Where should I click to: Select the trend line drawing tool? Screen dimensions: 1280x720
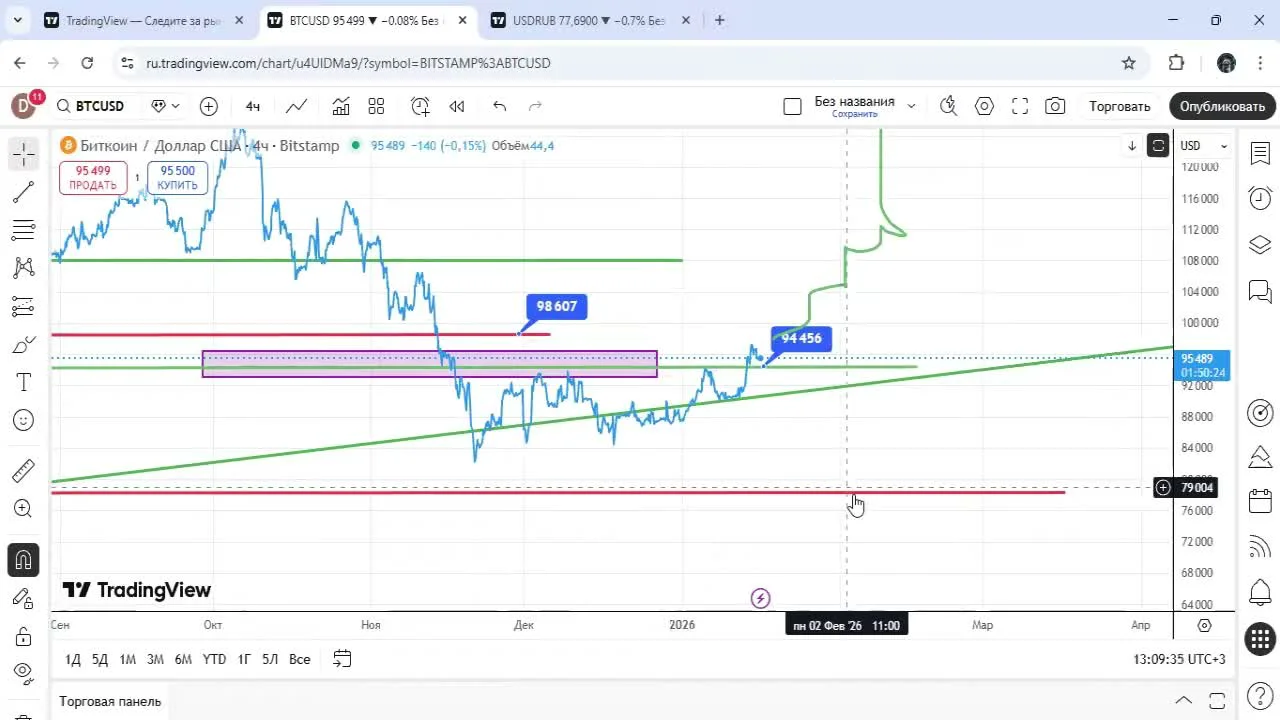coord(23,192)
